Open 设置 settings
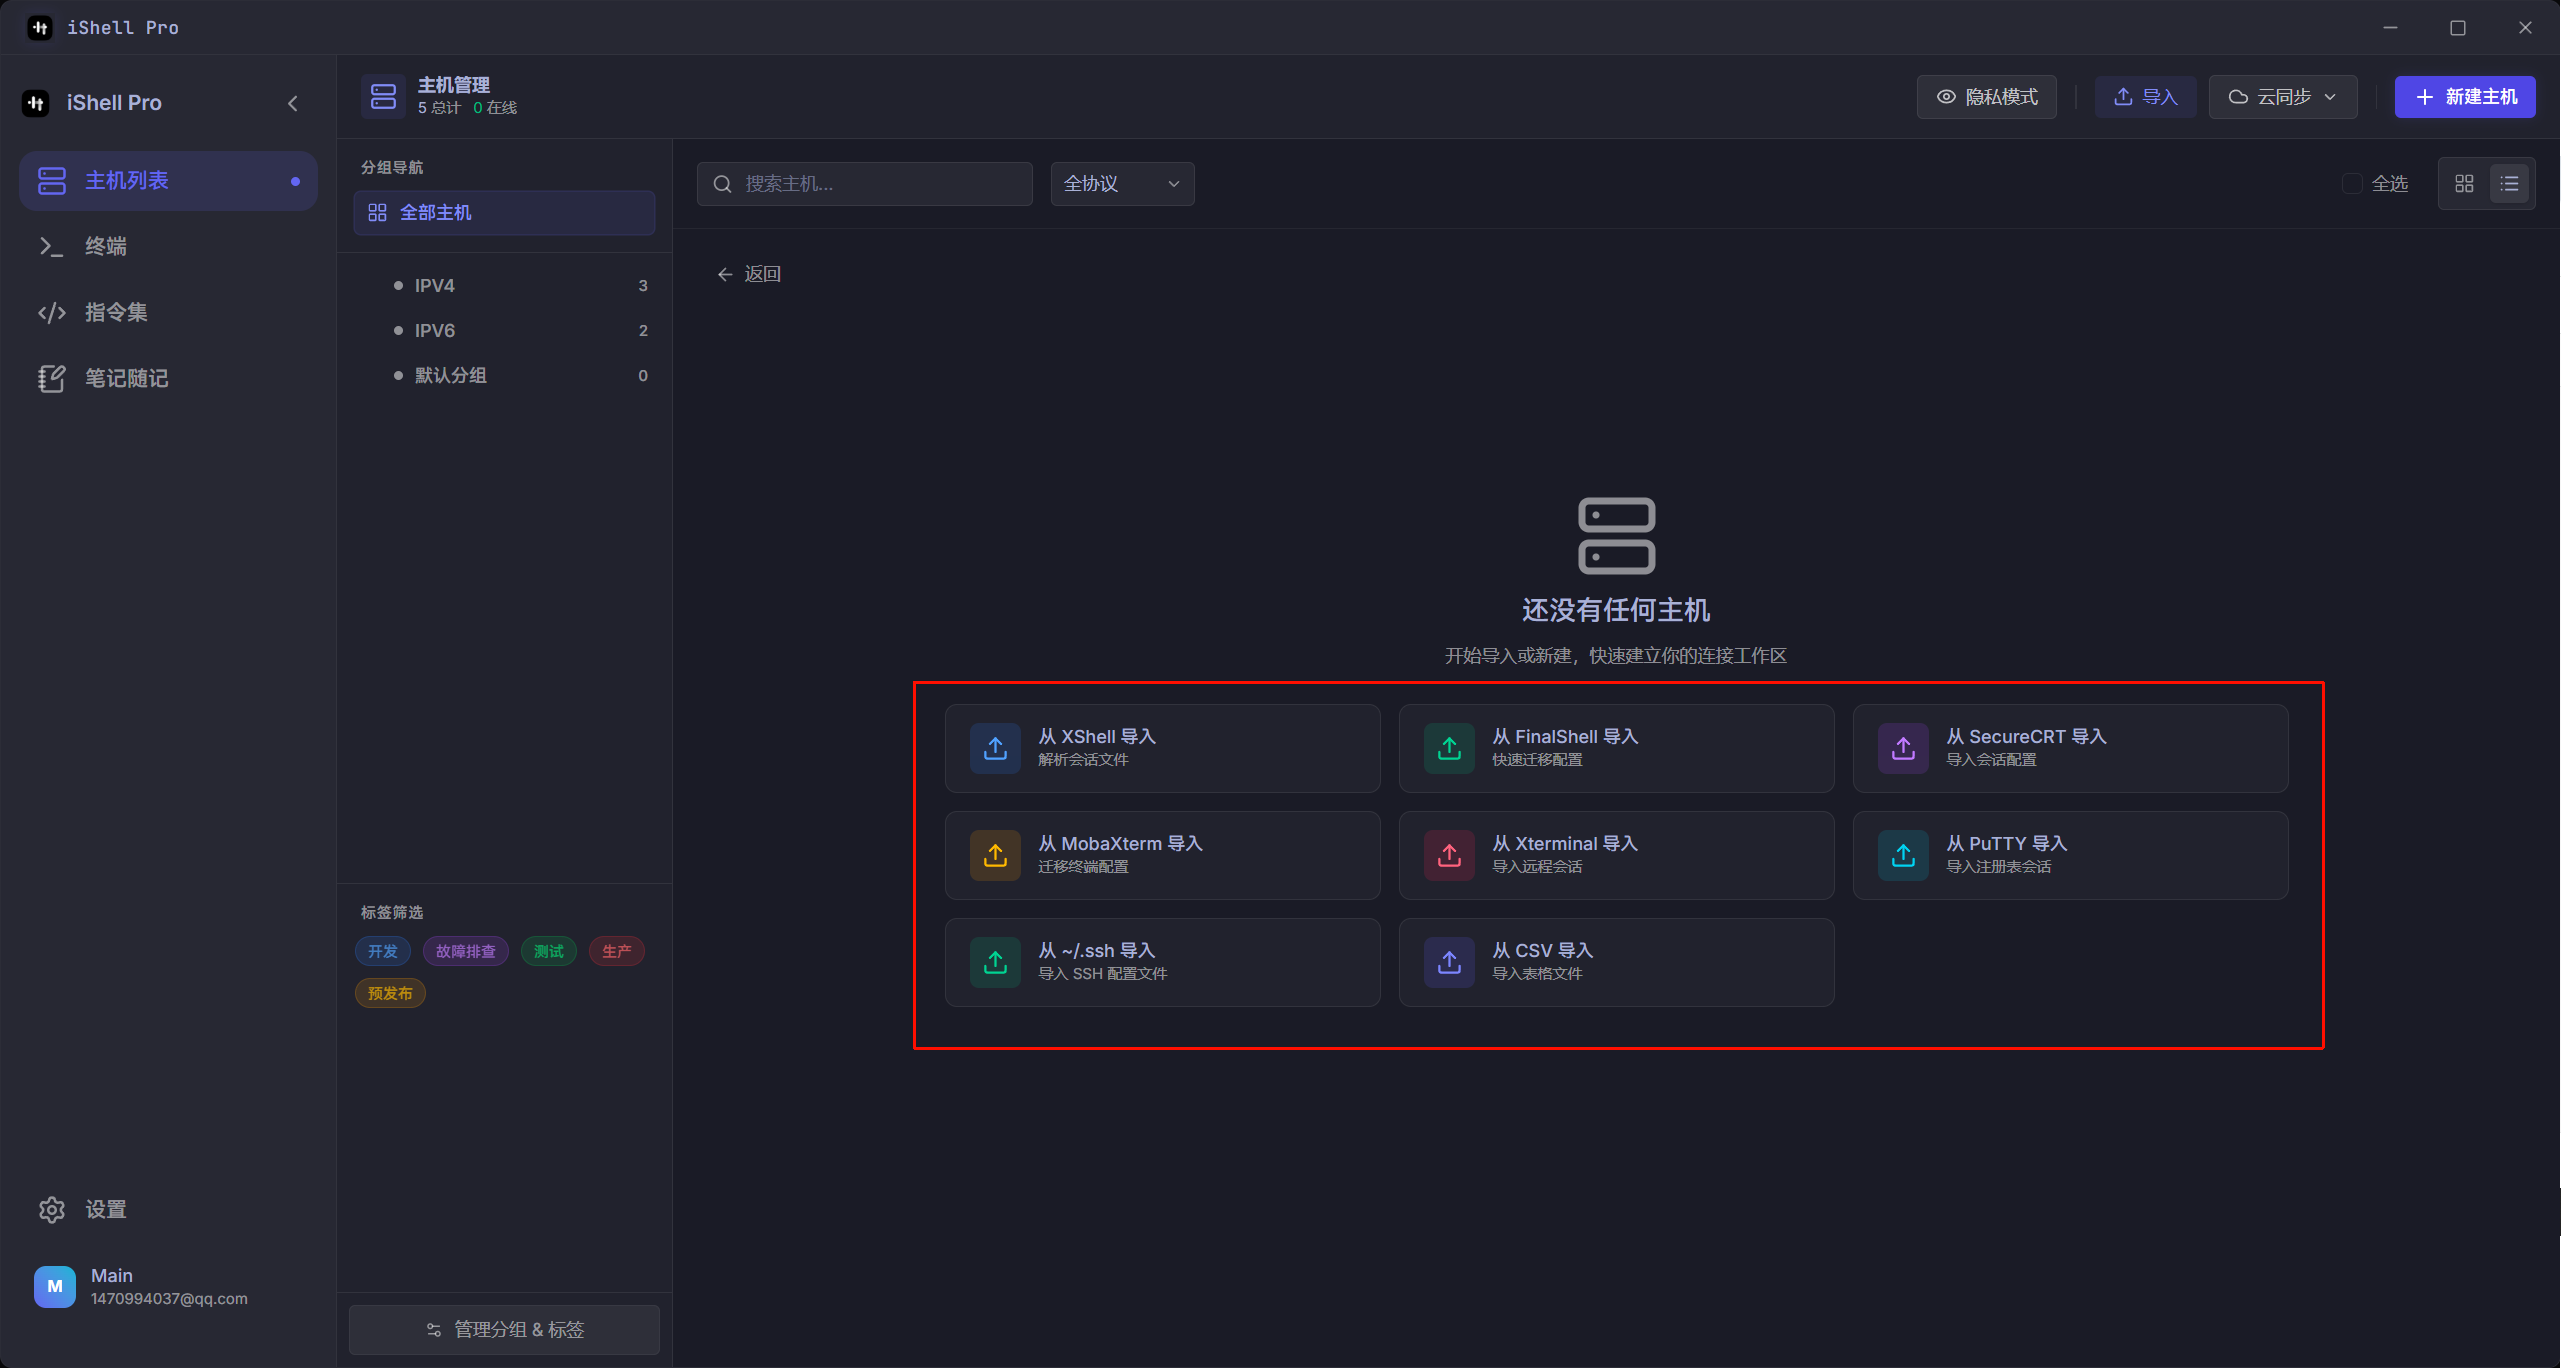Image resolution: width=2561 pixels, height=1368 pixels. pyautogui.click(x=168, y=1209)
